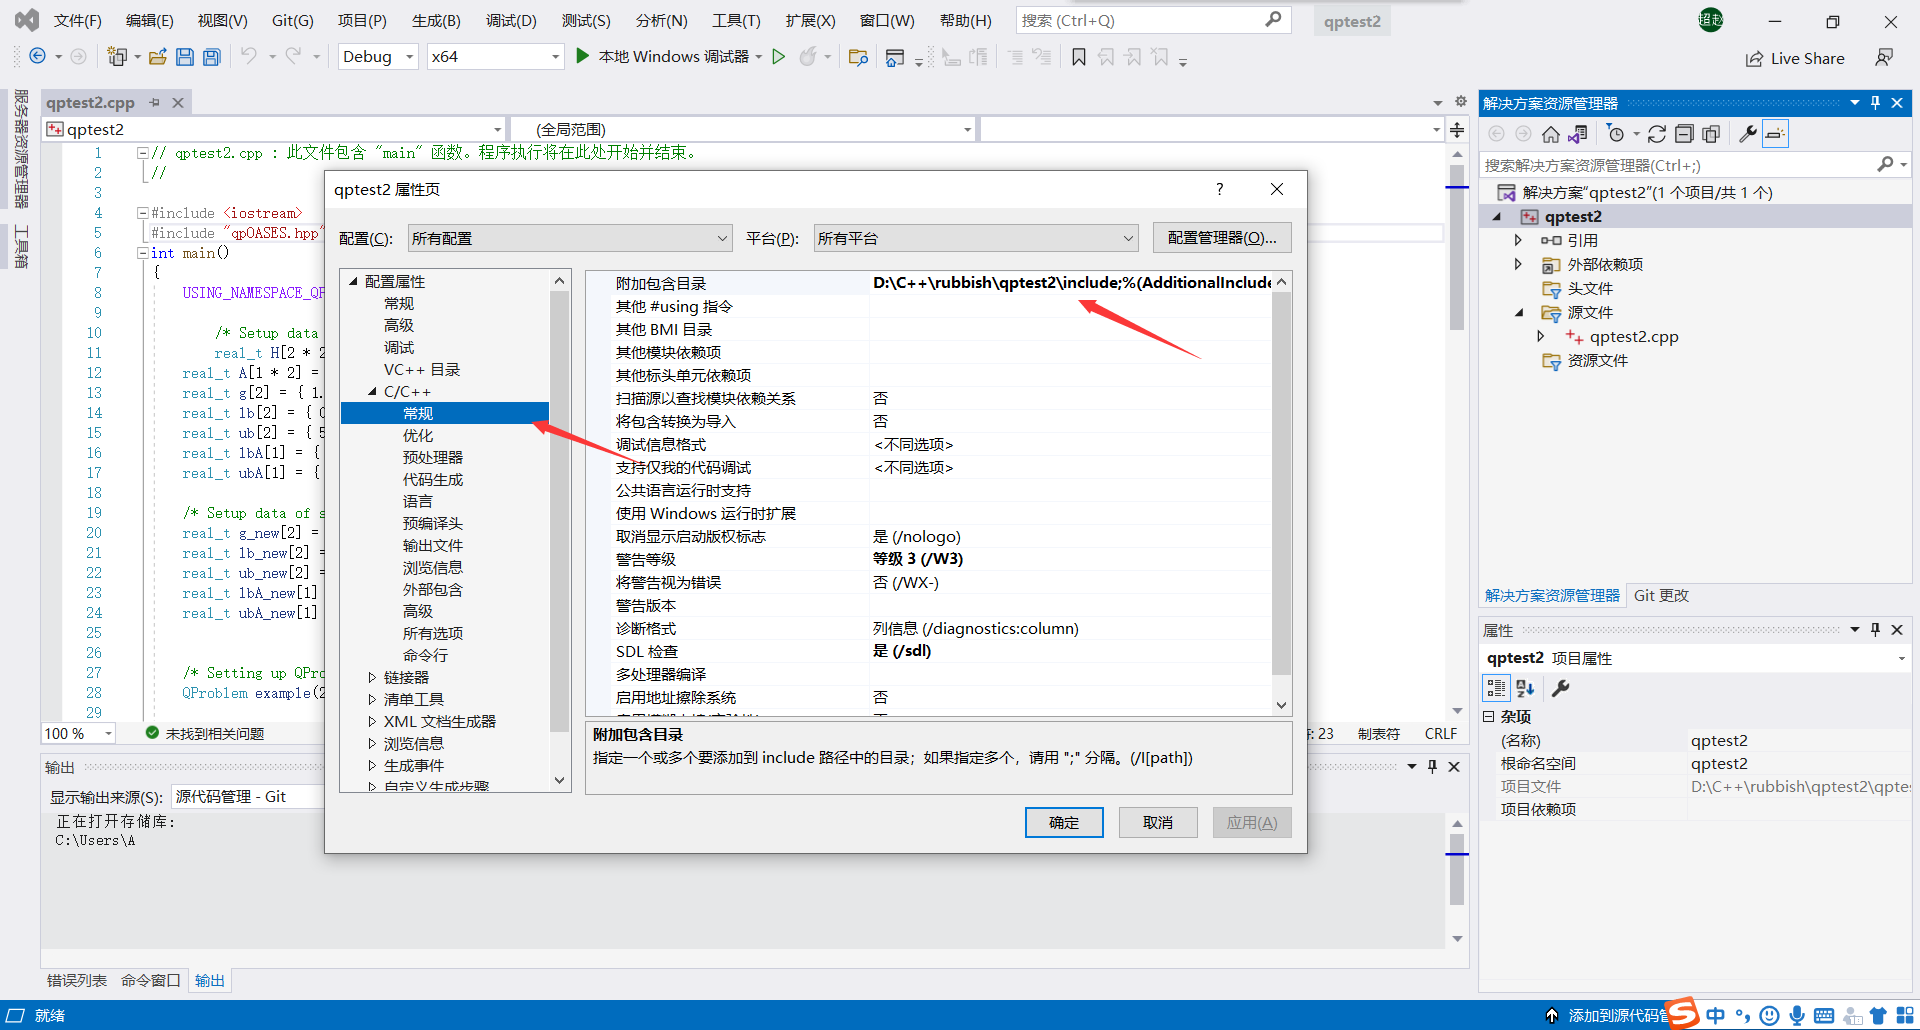The image size is (1920, 1030).
Task: Switch to the 错误列表 tab
Action: (77, 980)
